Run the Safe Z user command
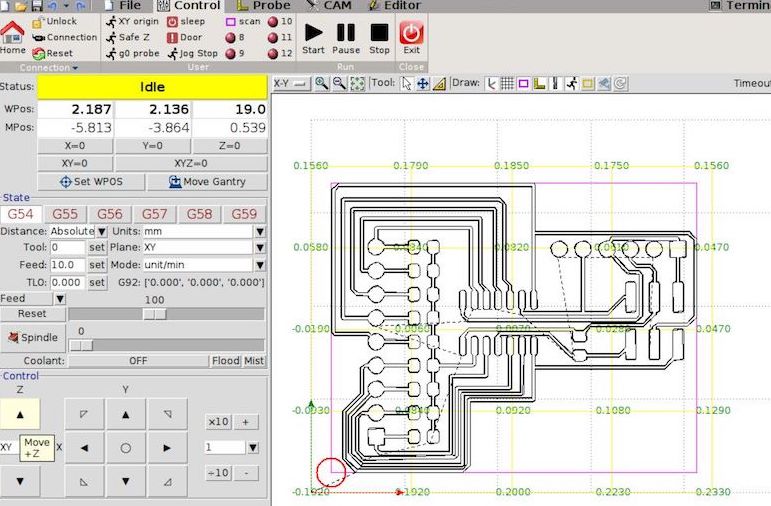 tap(128, 37)
